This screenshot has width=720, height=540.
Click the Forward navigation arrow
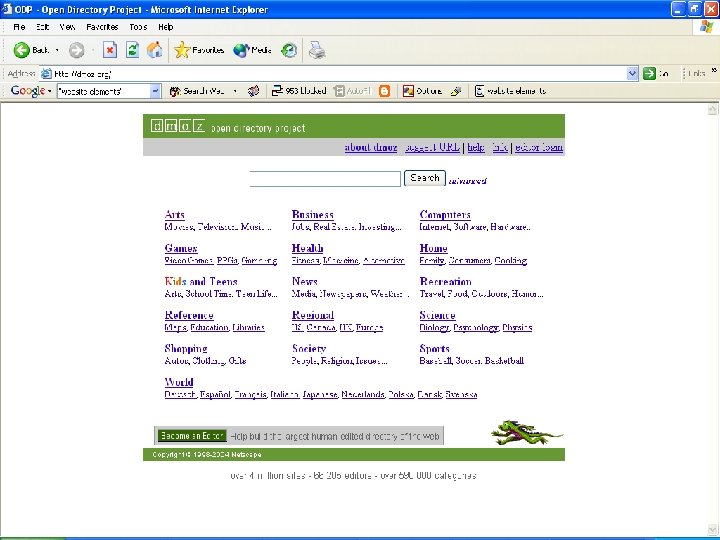tap(76, 50)
